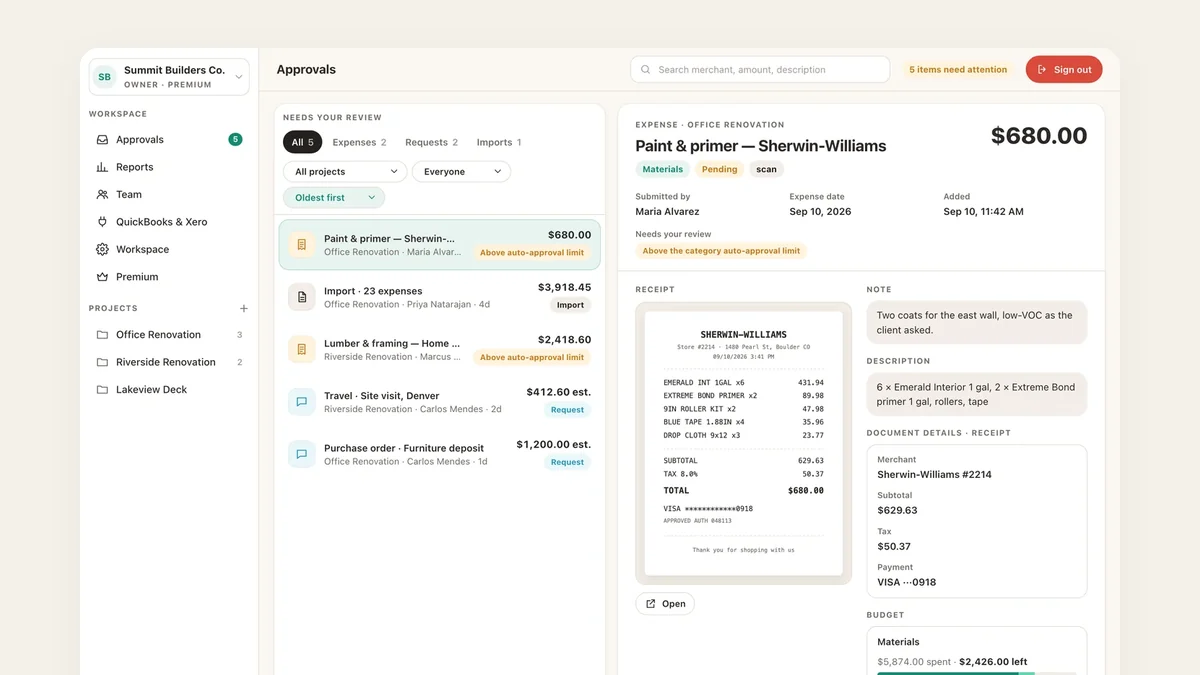Open Lakeview Deck folder icon

[102, 390]
